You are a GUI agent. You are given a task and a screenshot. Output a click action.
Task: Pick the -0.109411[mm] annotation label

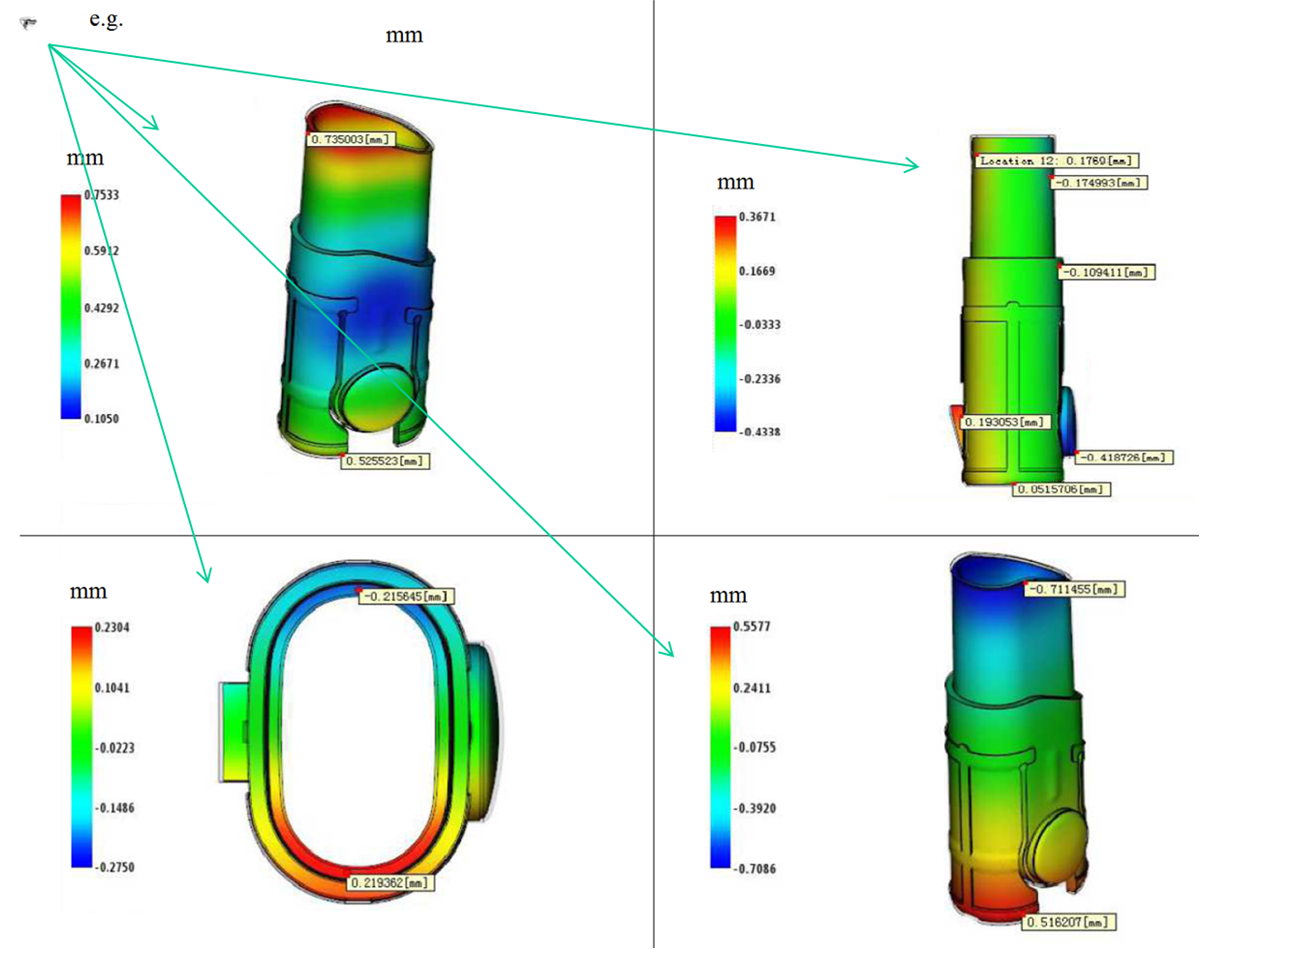(1106, 272)
